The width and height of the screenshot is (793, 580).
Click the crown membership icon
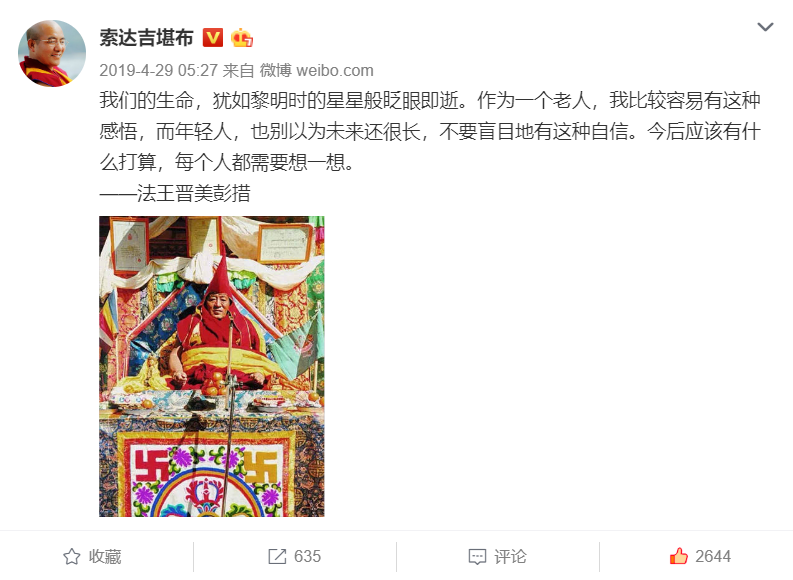(x=242, y=38)
